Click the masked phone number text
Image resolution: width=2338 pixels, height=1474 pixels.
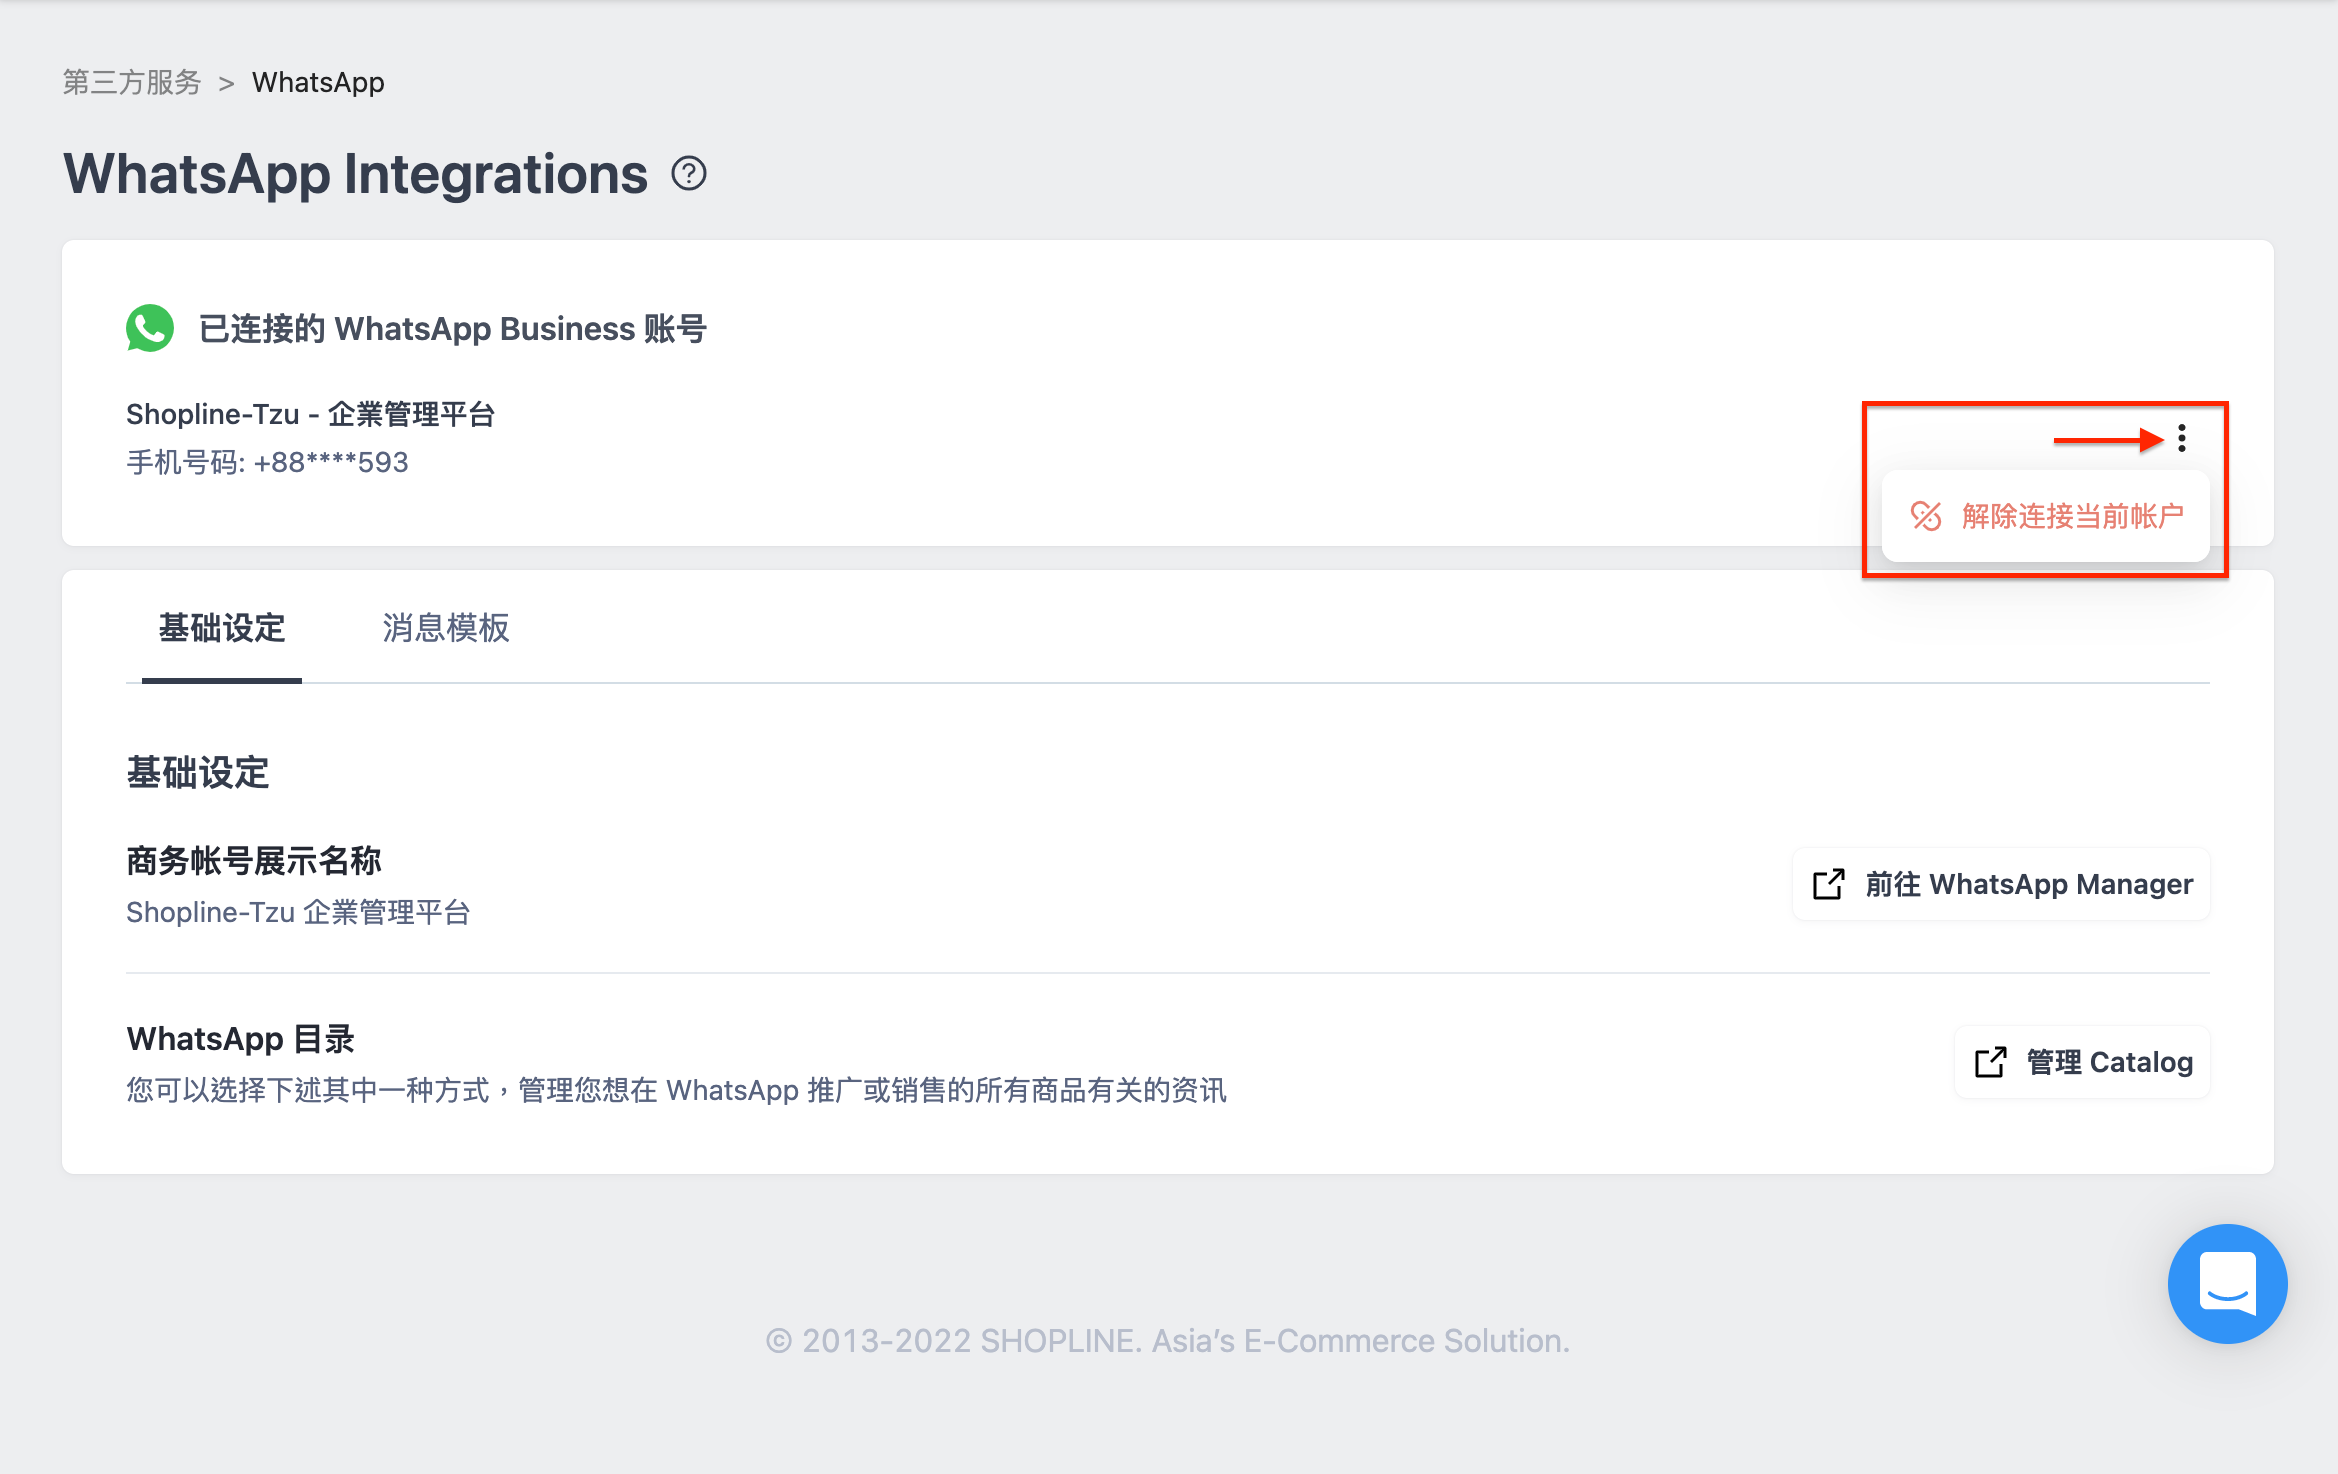(x=268, y=462)
